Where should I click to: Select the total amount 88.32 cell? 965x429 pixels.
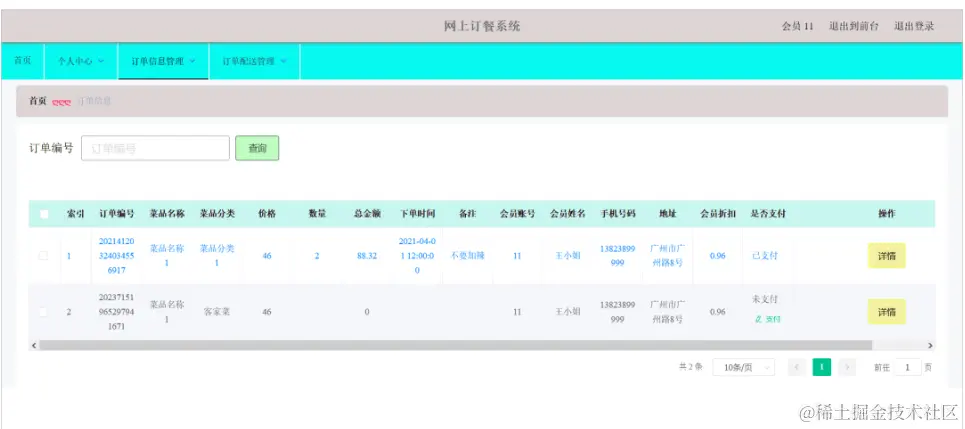click(367, 256)
